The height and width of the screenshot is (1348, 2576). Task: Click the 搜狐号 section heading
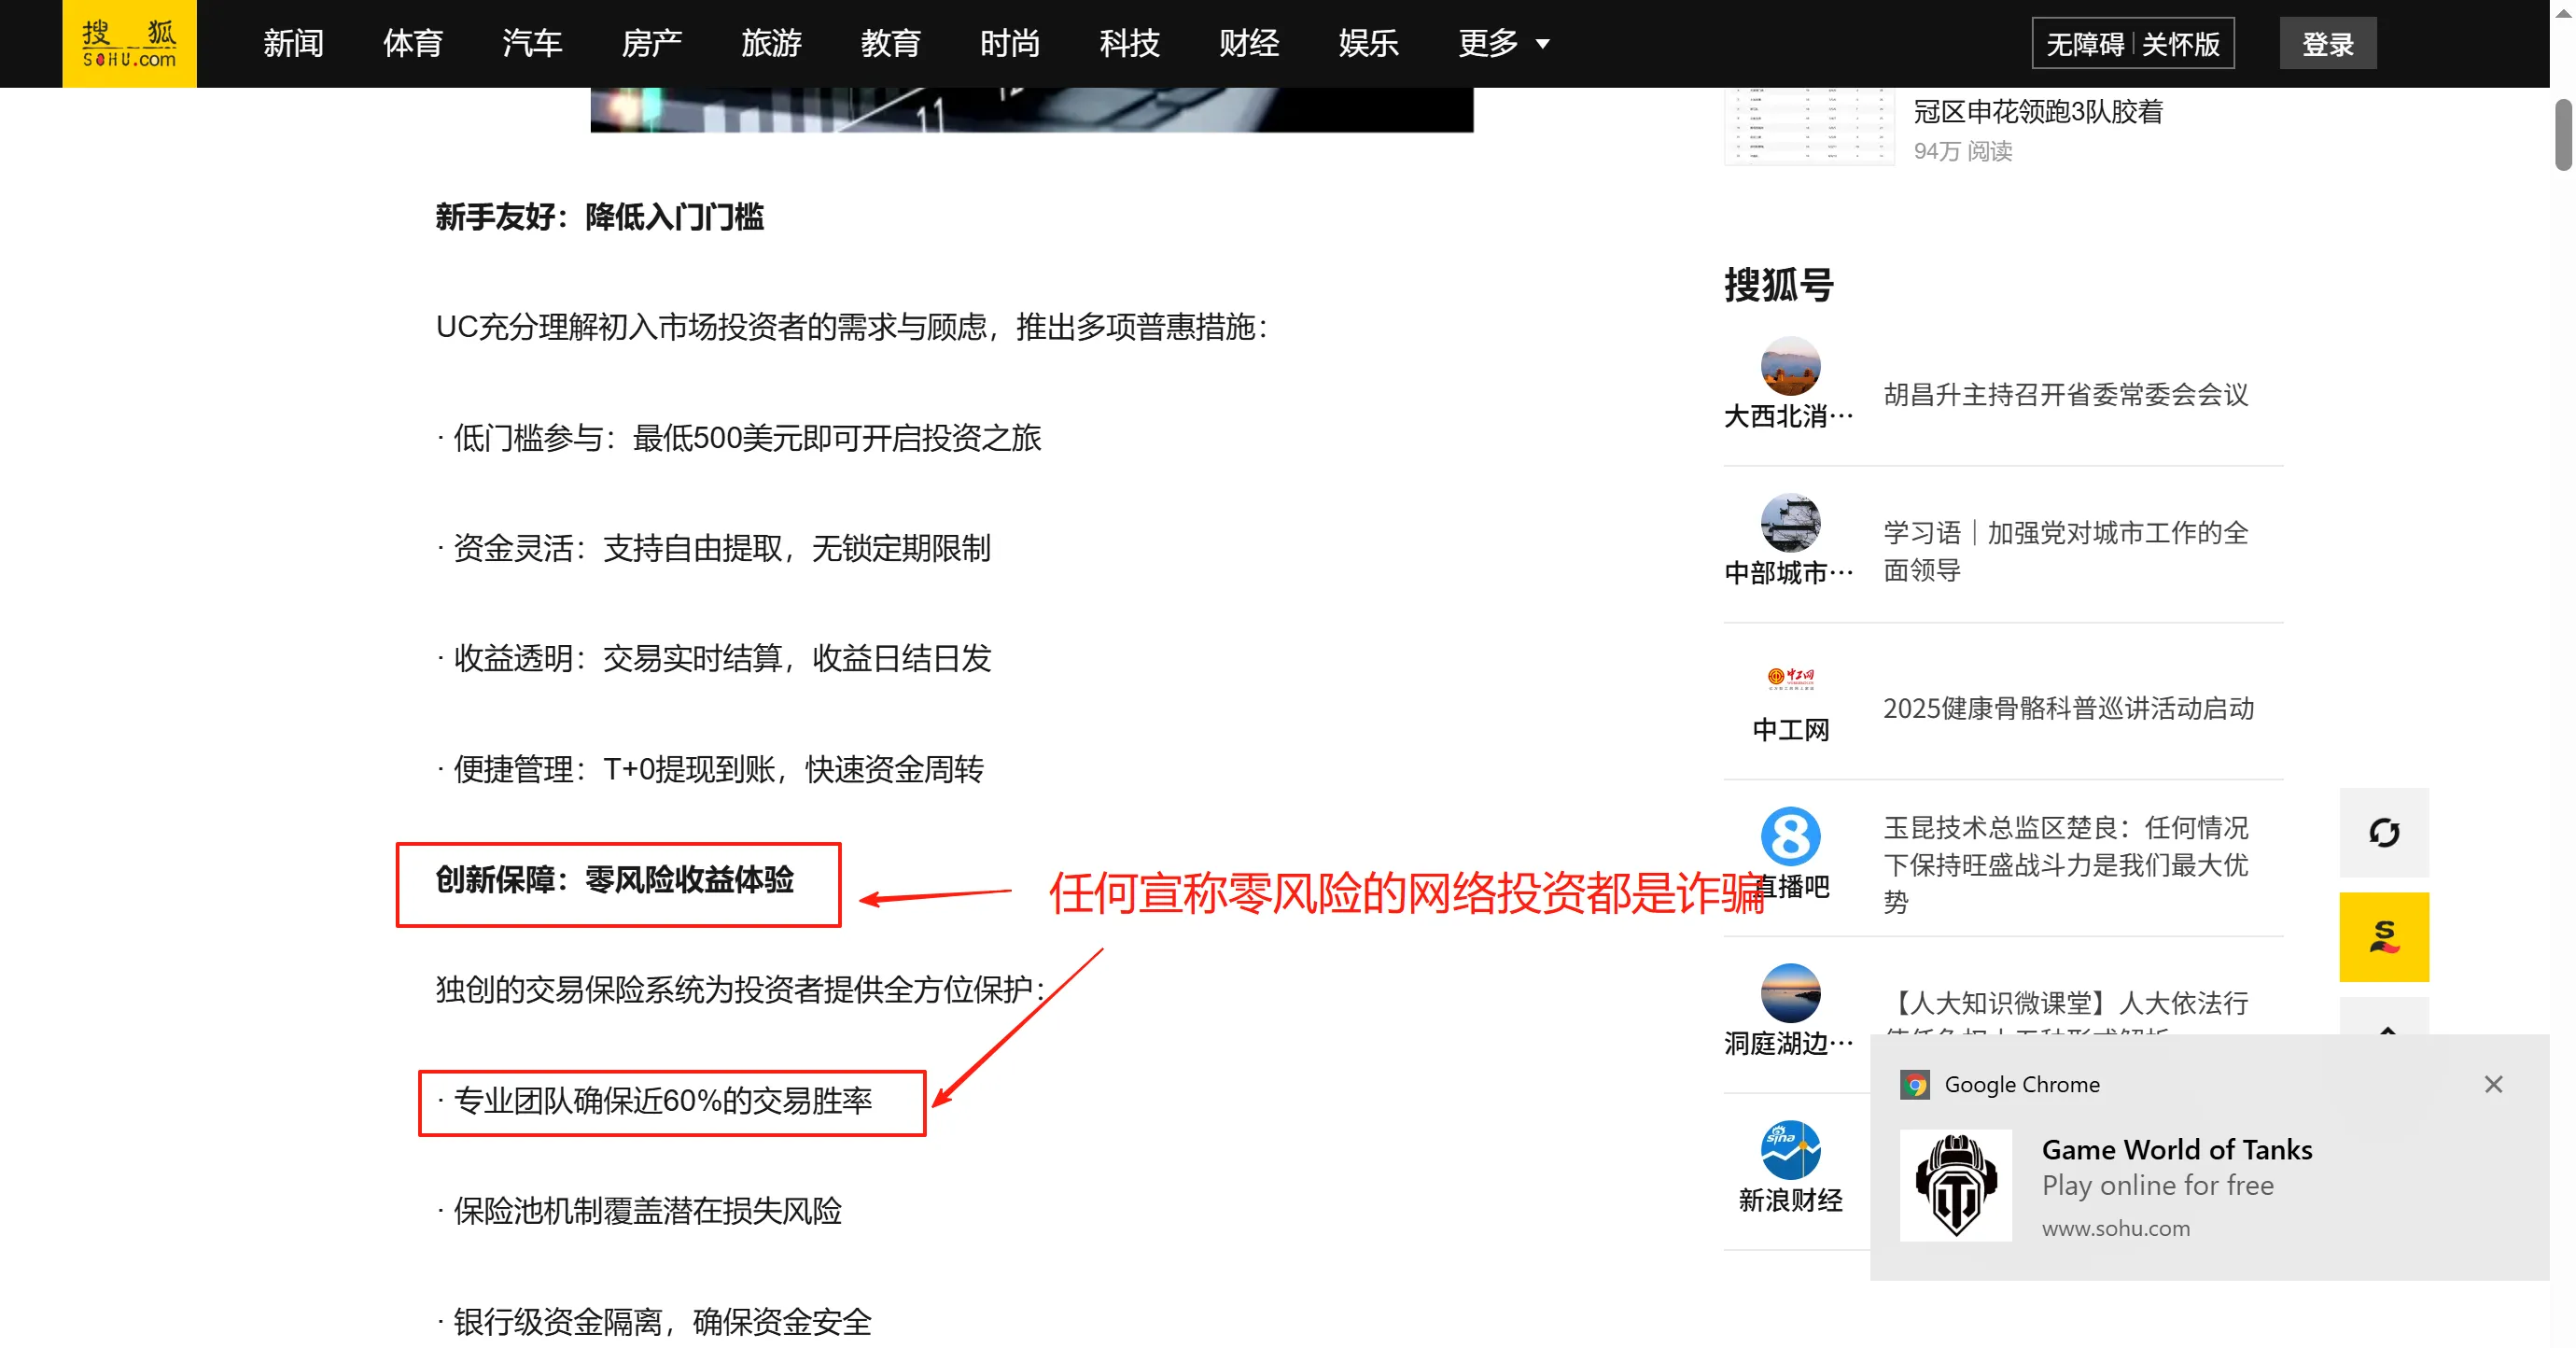click(x=1778, y=285)
